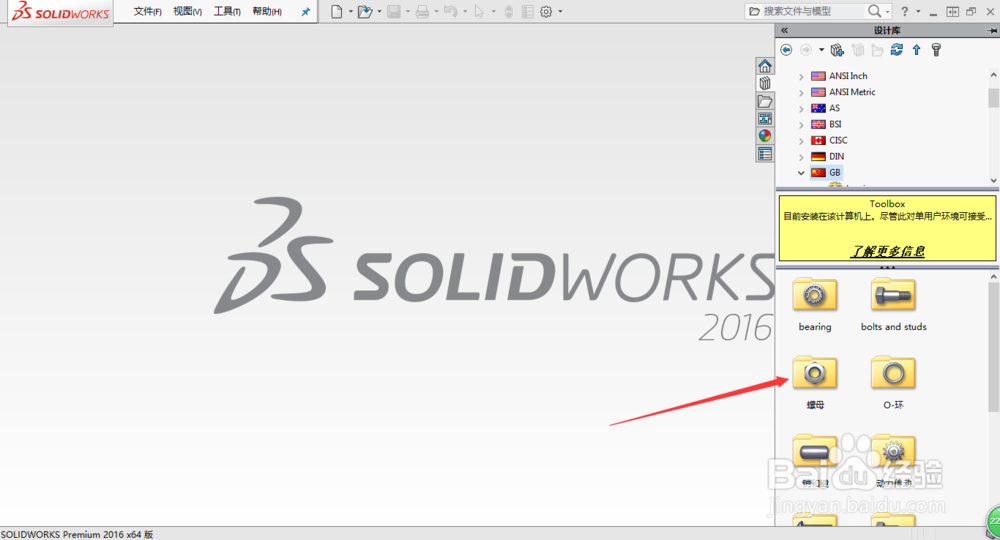Open the Options gear dropdown arrow

[x=561, y=11]
